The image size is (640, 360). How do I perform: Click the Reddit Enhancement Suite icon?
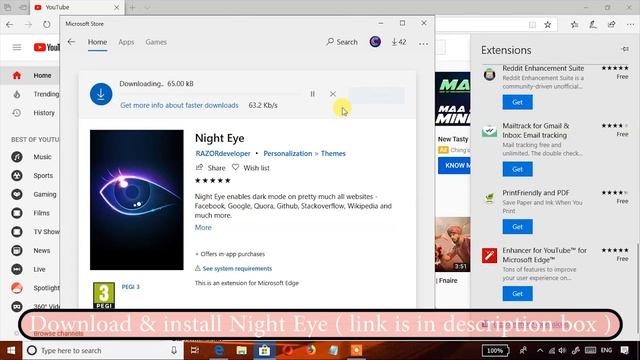pos(489,74)
